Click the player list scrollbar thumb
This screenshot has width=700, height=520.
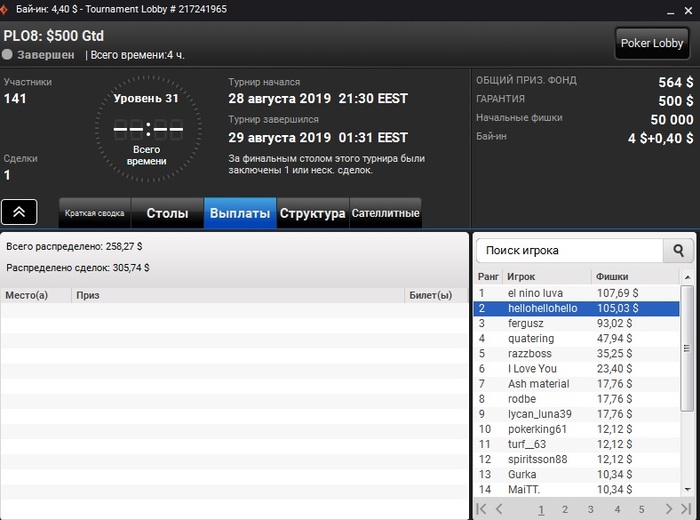(x=687, y=348)
